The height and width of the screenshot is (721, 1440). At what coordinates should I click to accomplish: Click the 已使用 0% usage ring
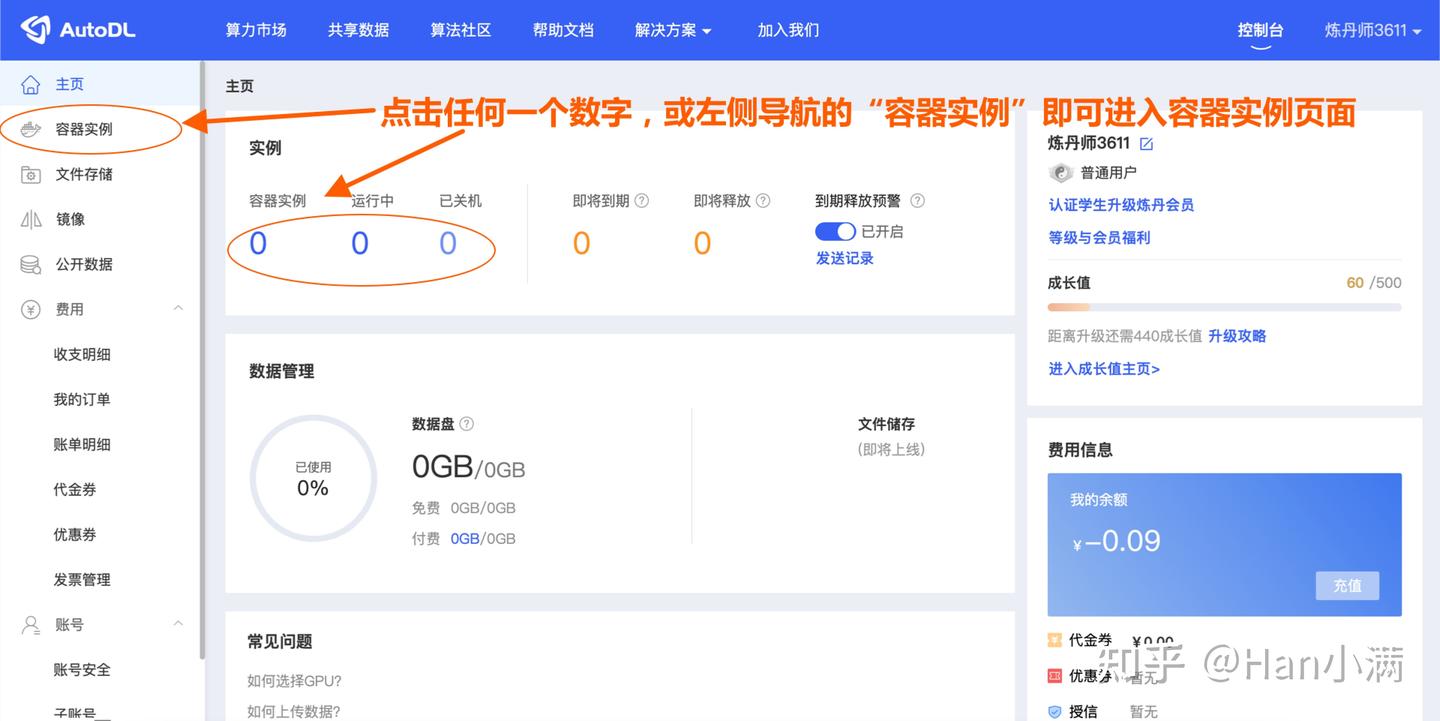click(313, 478)
